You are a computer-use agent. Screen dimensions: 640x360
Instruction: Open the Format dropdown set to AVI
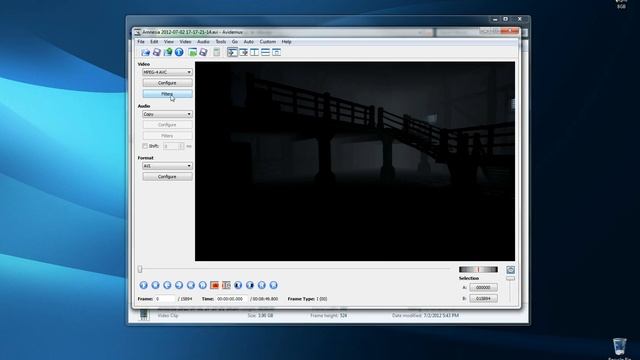click(x=167, y=166)
